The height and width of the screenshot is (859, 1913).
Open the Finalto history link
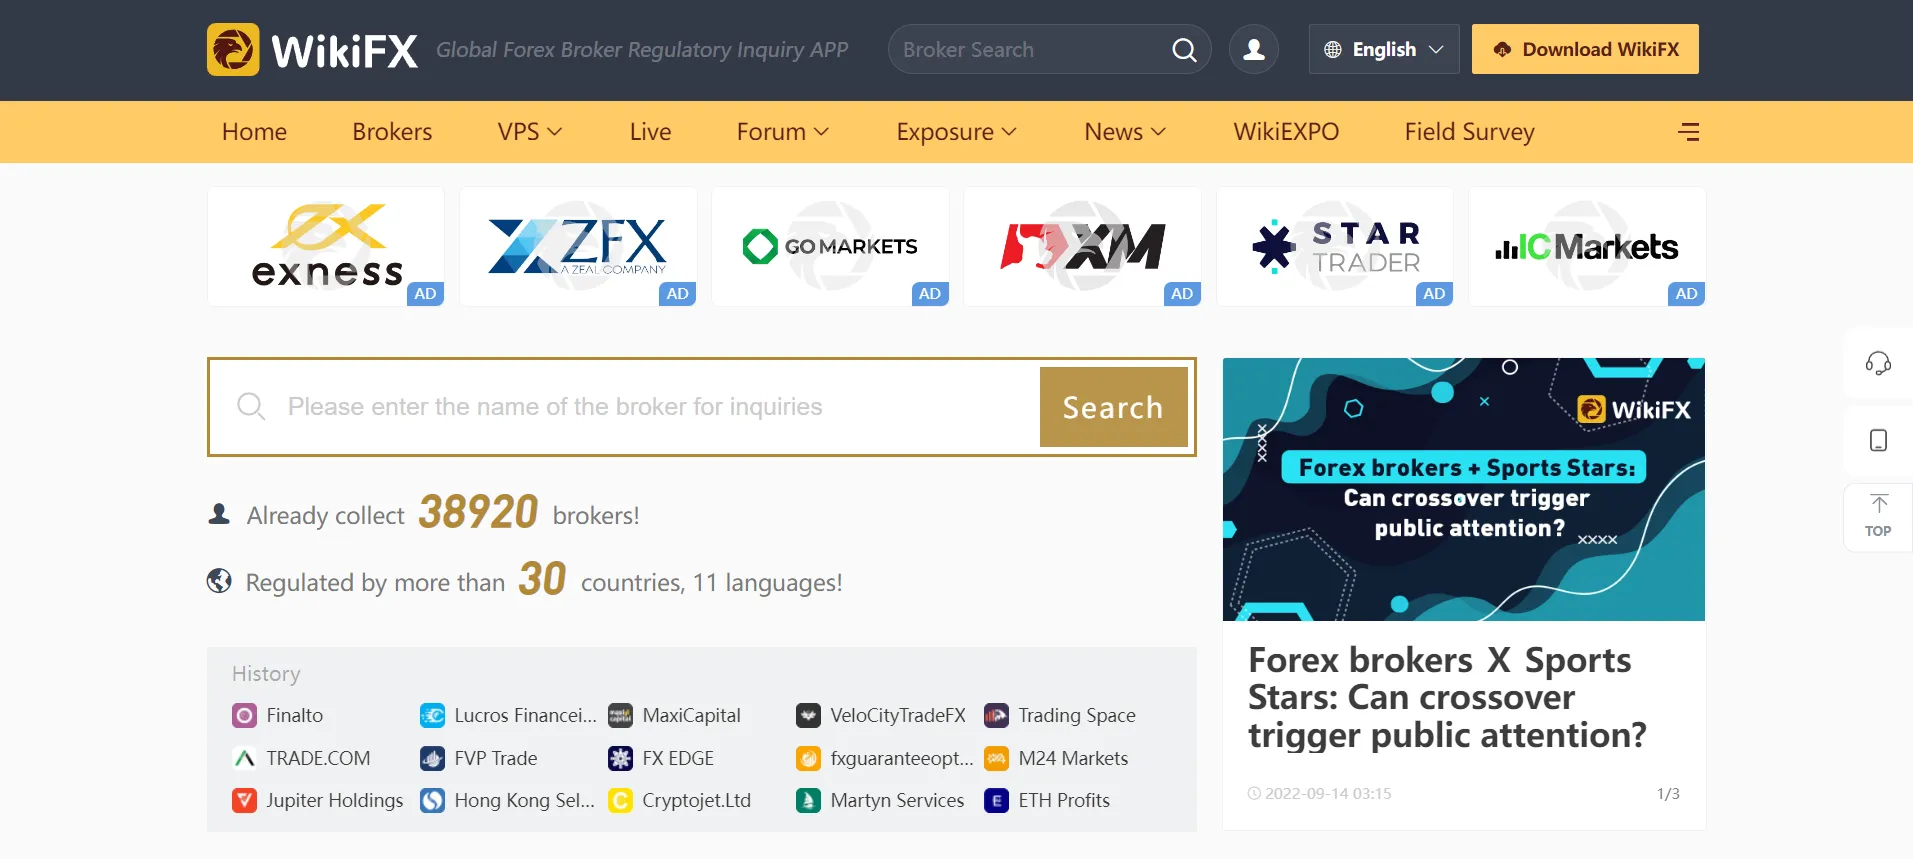(294, 716)
